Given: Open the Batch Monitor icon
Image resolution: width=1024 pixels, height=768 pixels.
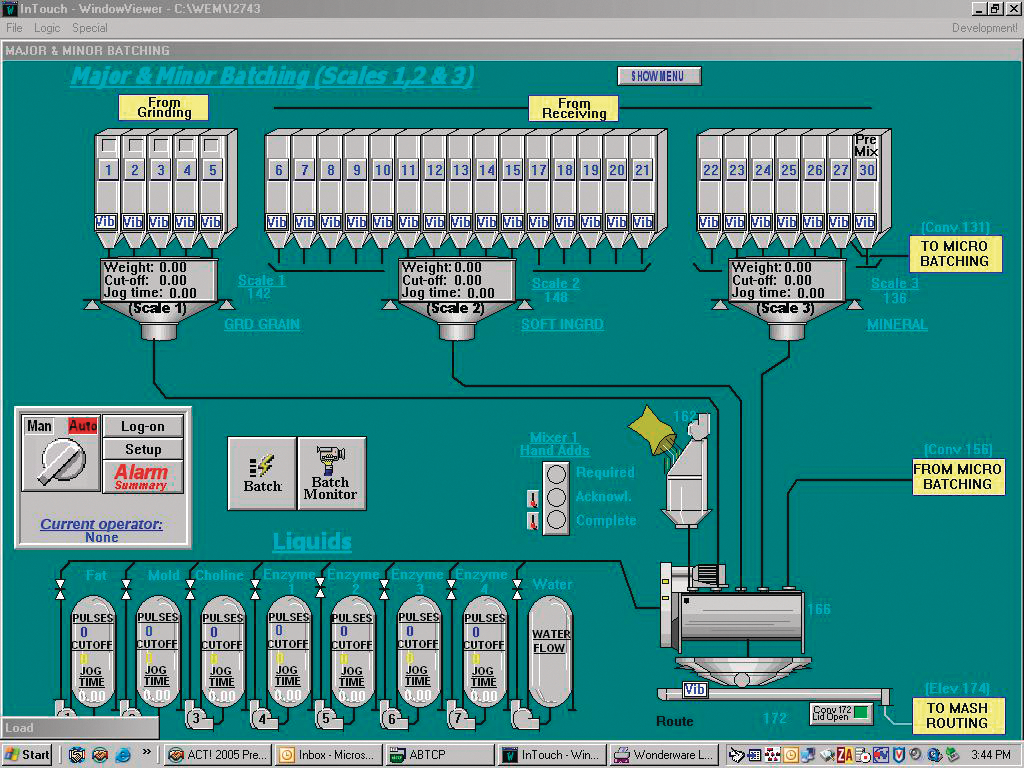Looking at the screenshot, I should click(331, 472).
